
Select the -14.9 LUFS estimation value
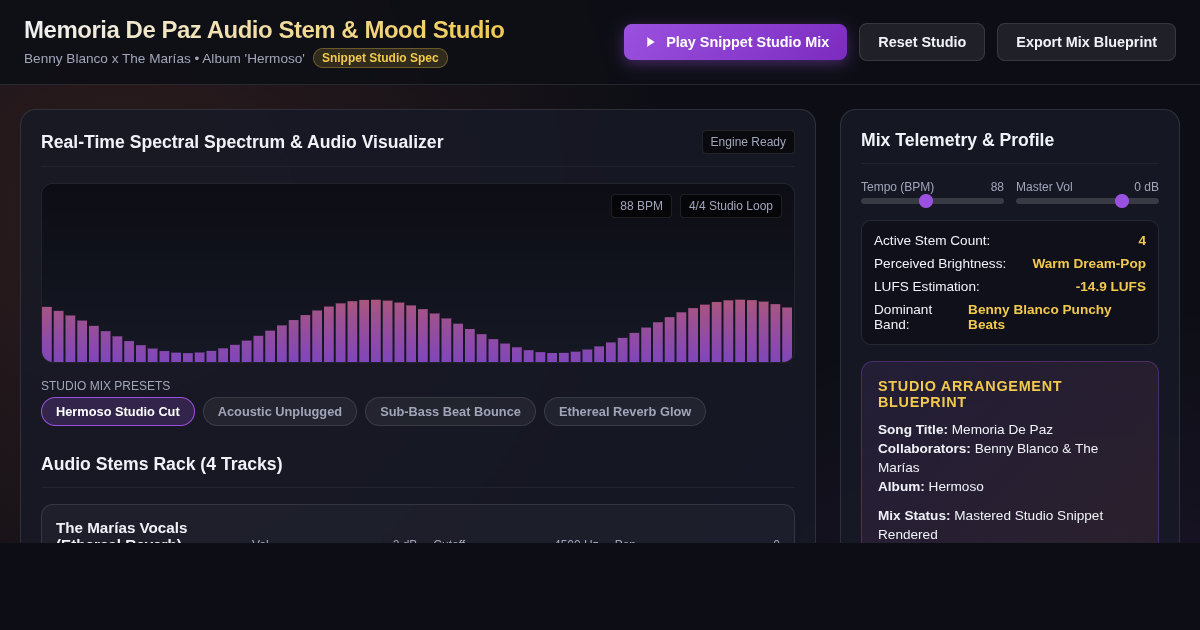tap(1111, 286)
